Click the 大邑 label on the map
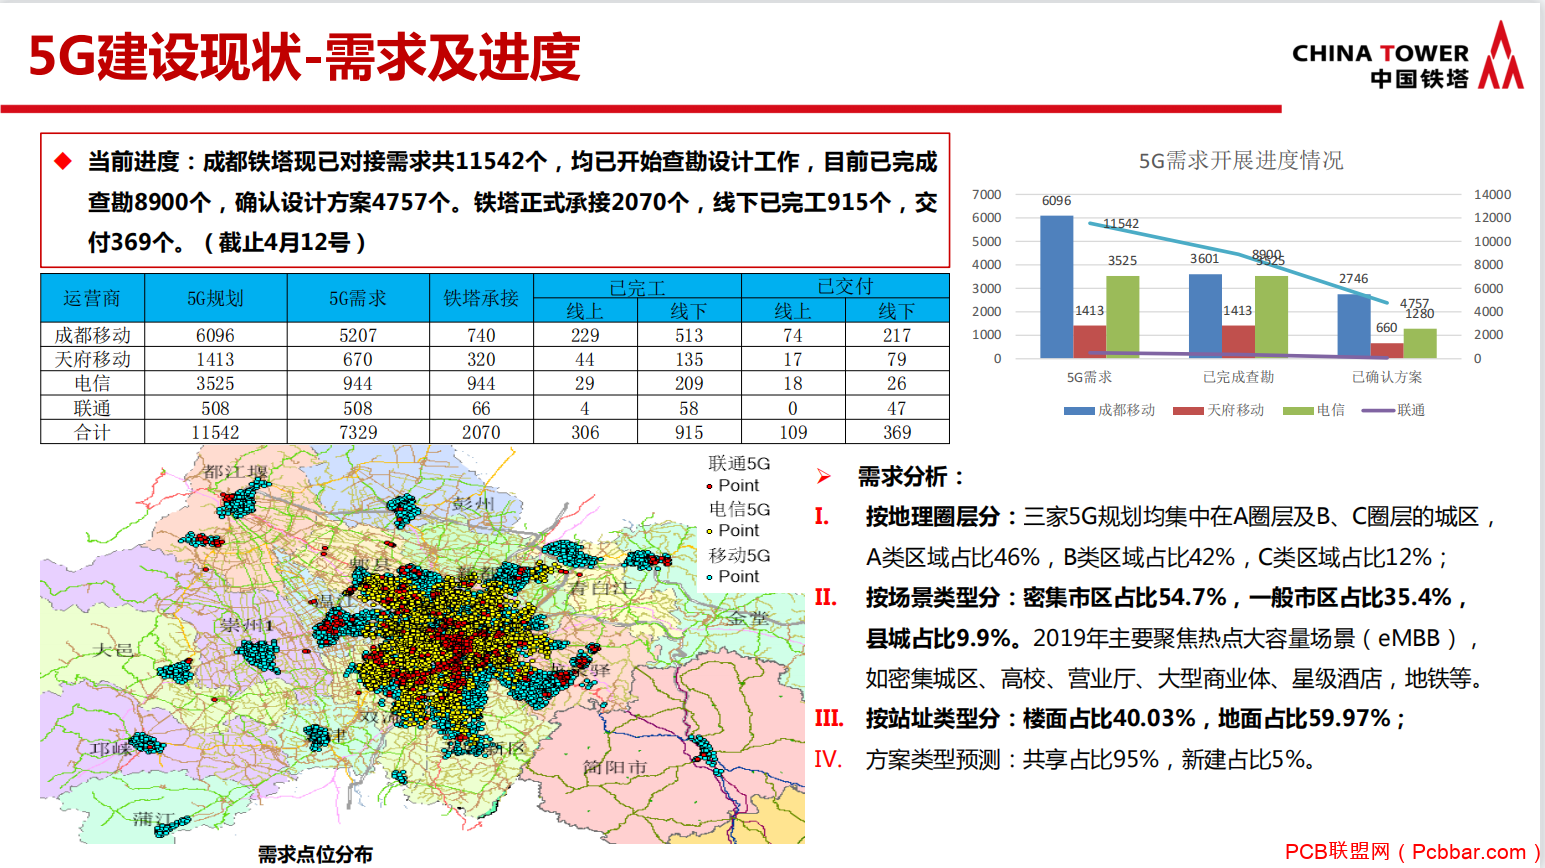 click(x=113, y=650)
